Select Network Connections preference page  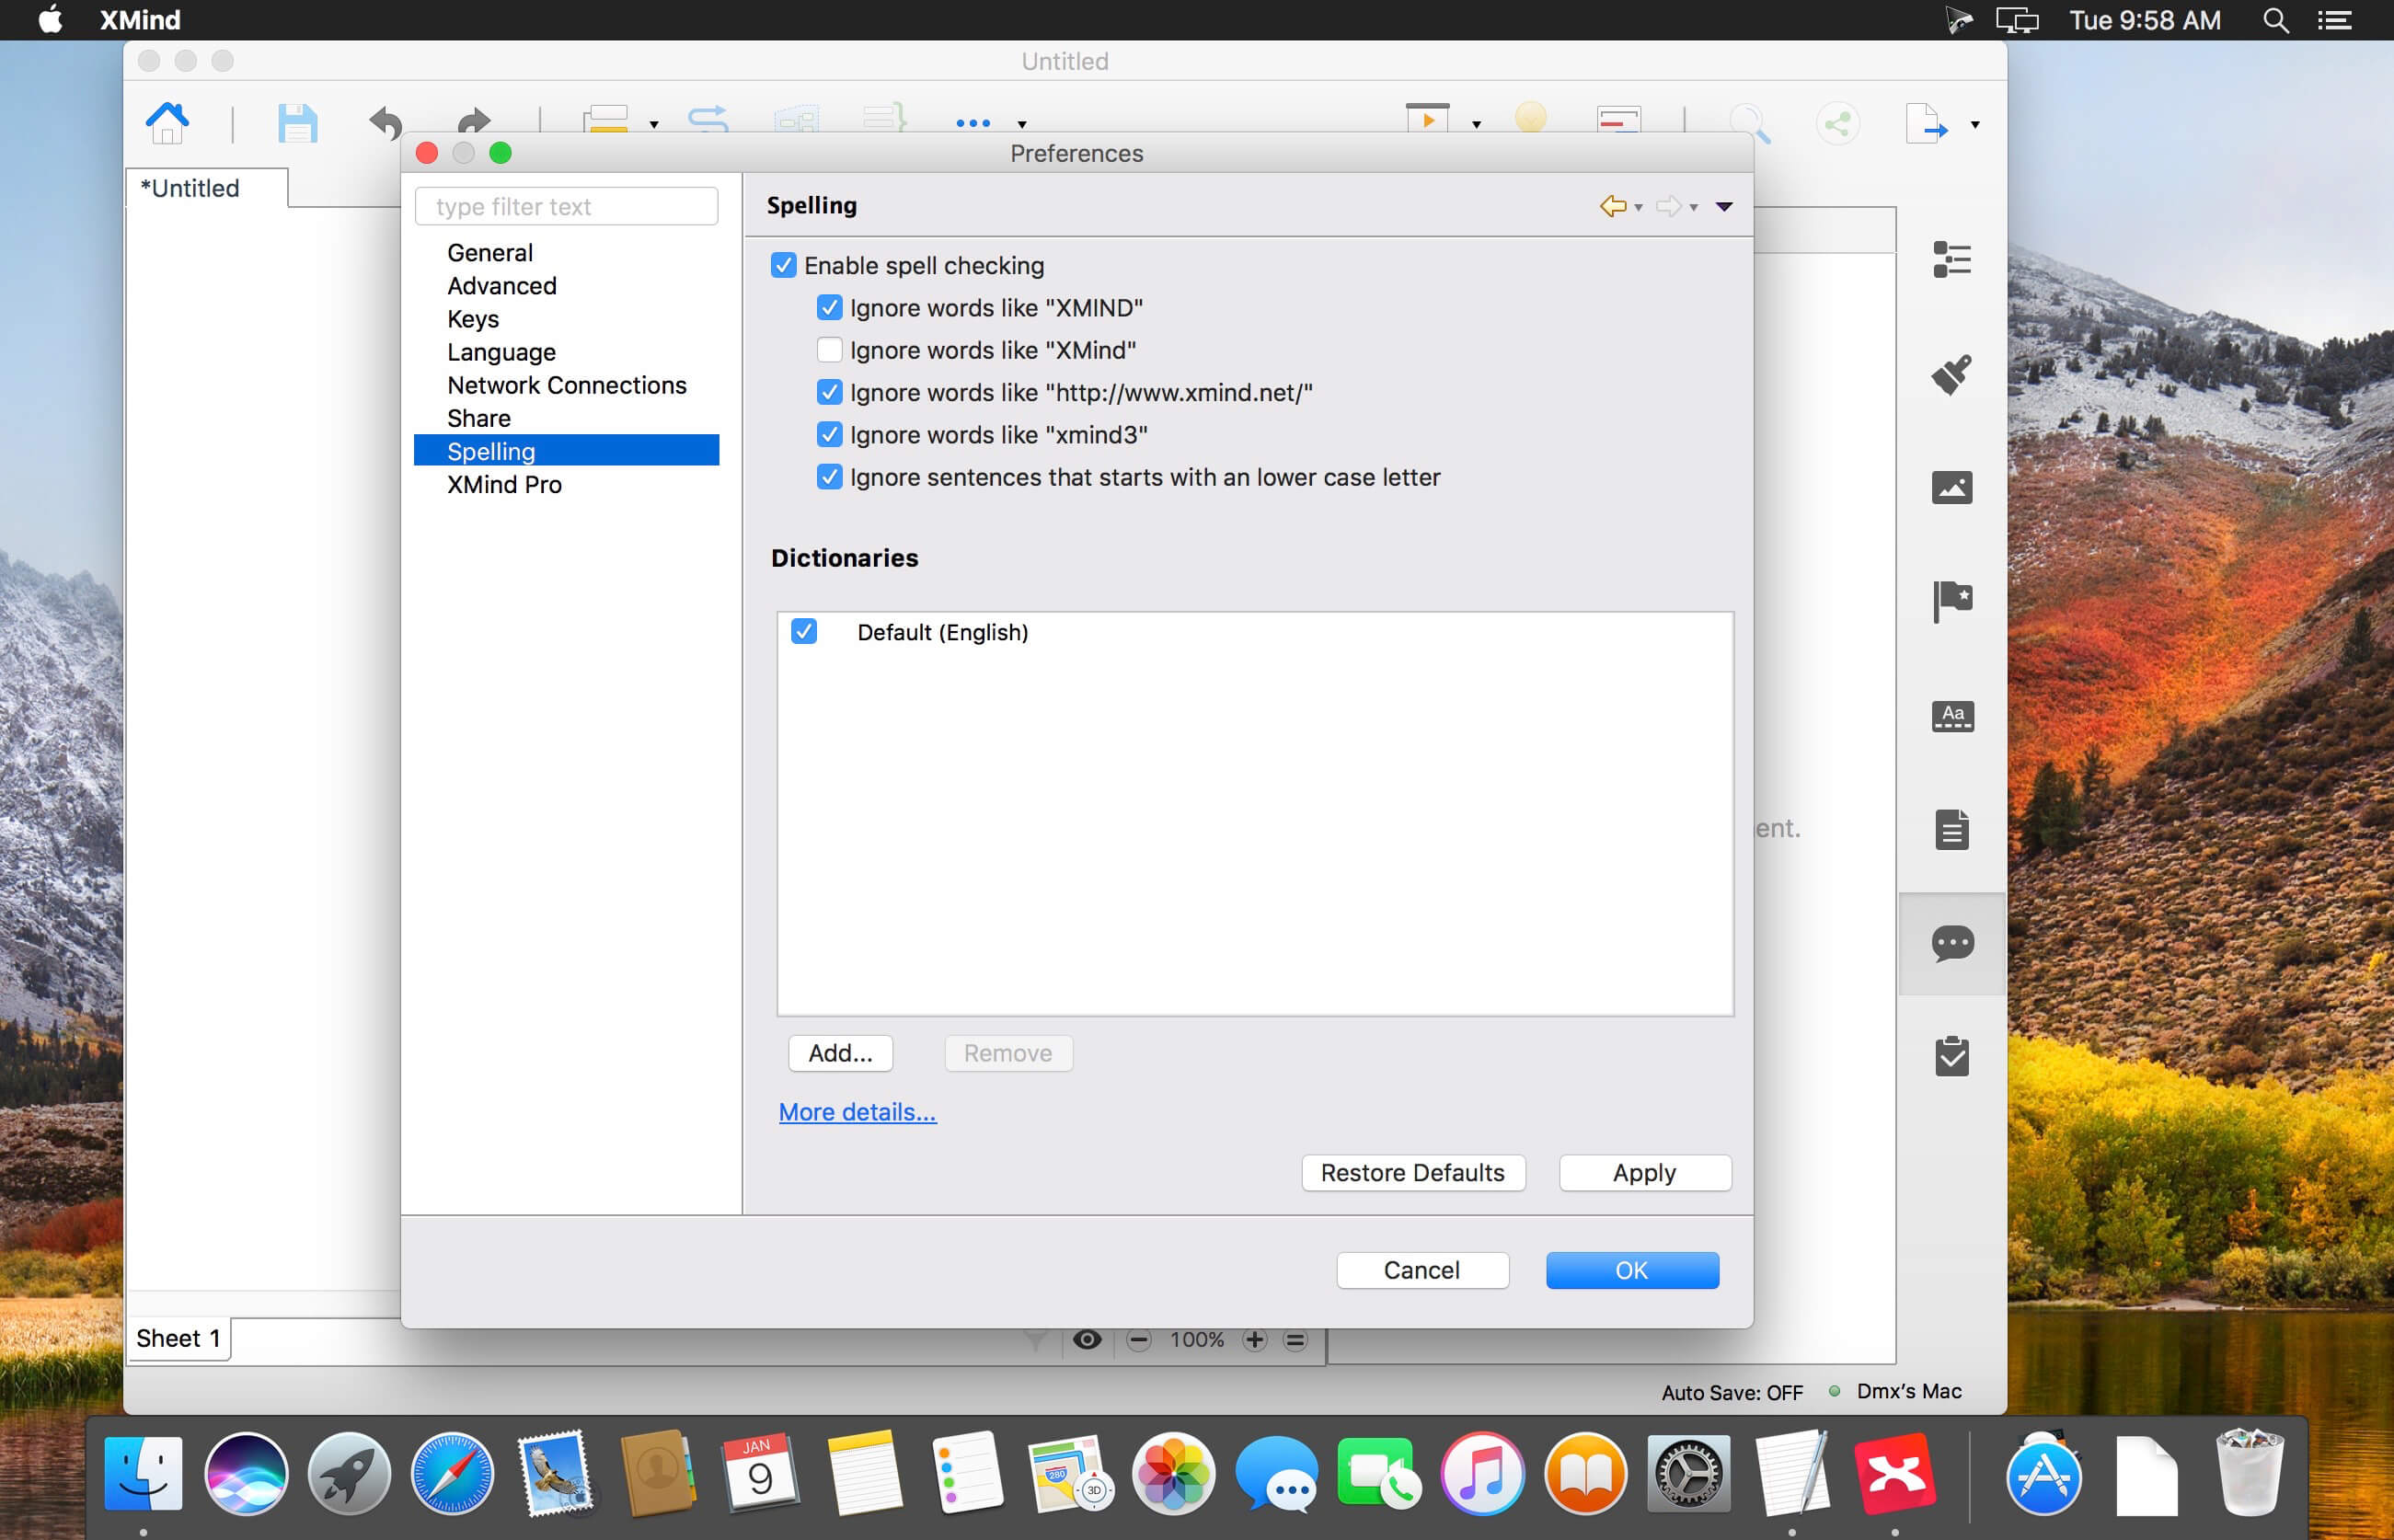click(567, 385)
